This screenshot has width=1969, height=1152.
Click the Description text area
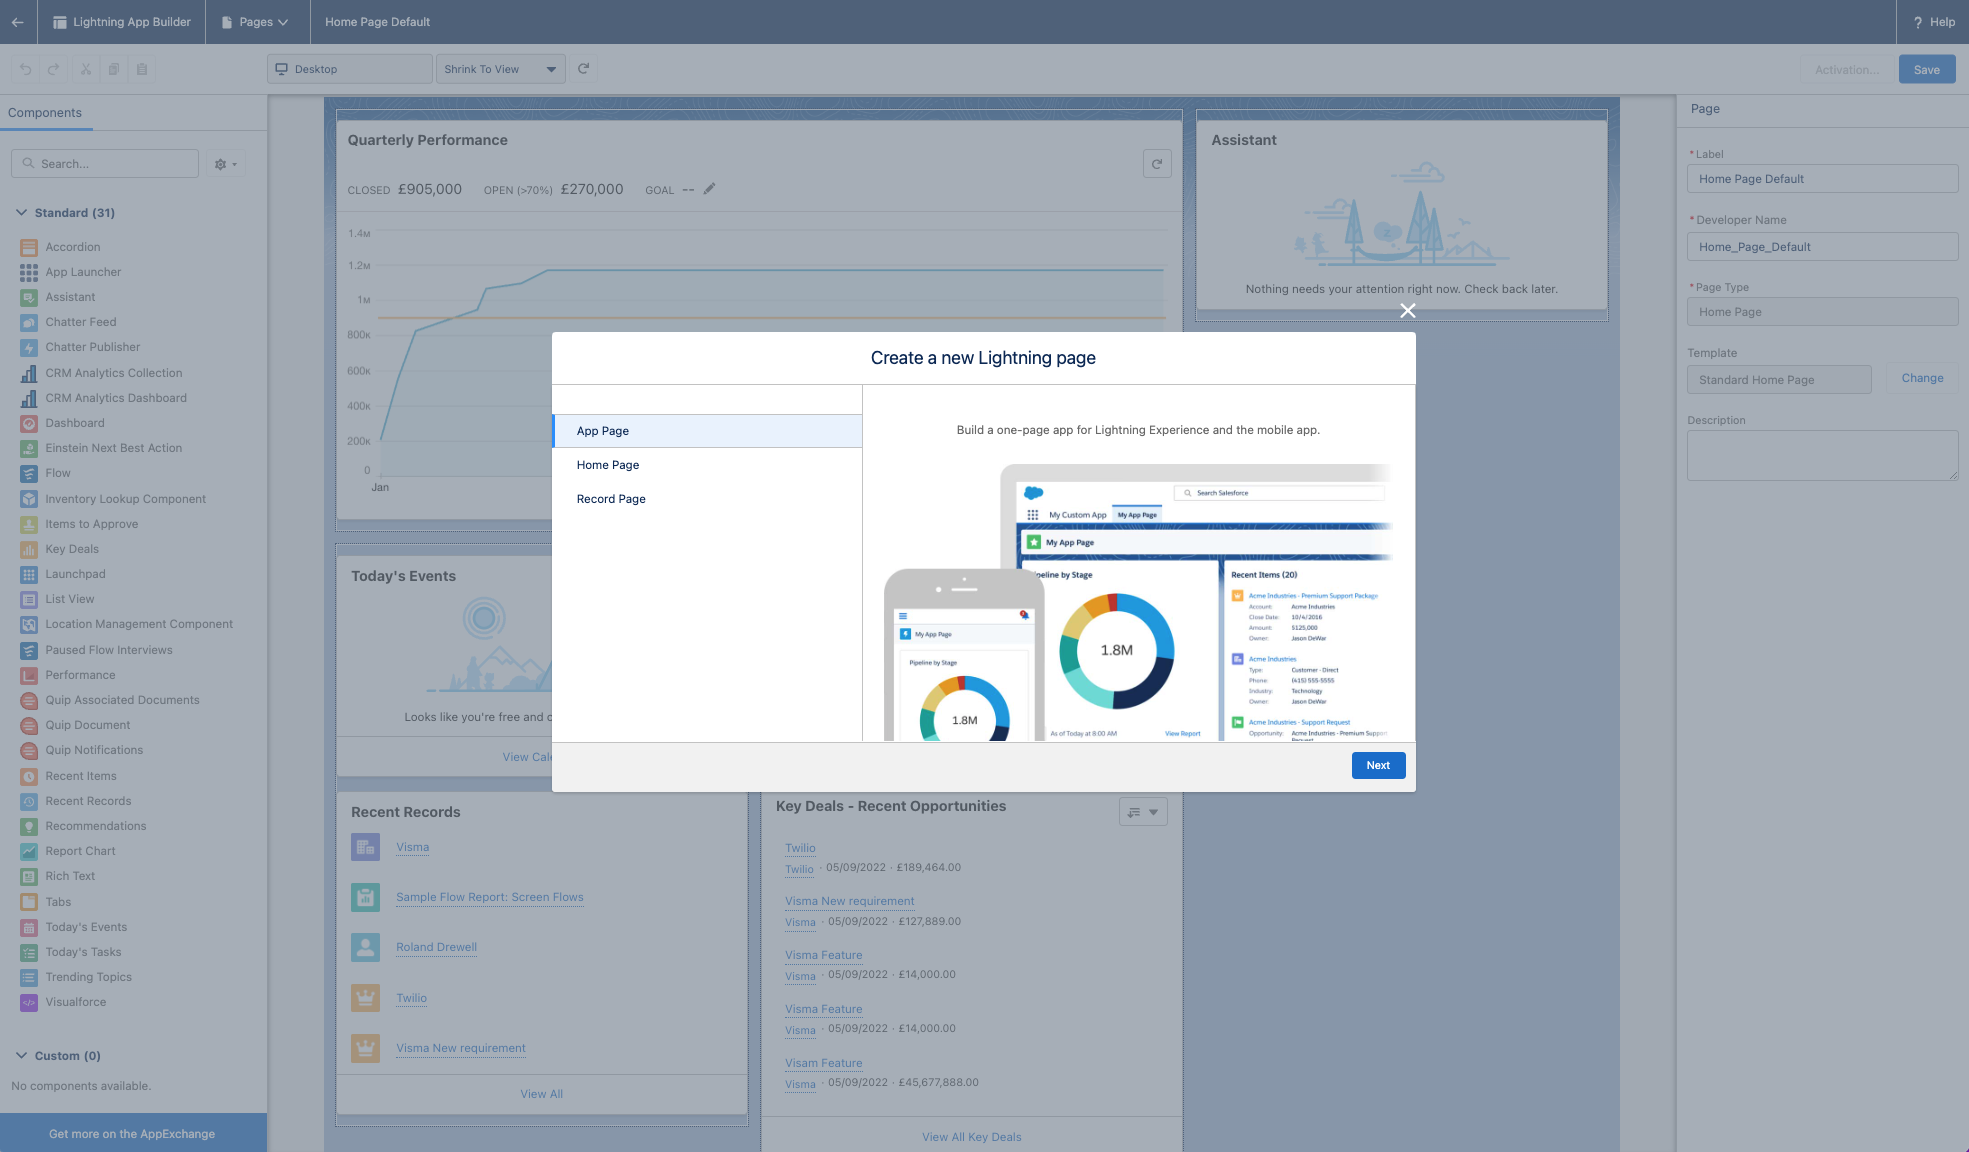[x=1822, y=456]
